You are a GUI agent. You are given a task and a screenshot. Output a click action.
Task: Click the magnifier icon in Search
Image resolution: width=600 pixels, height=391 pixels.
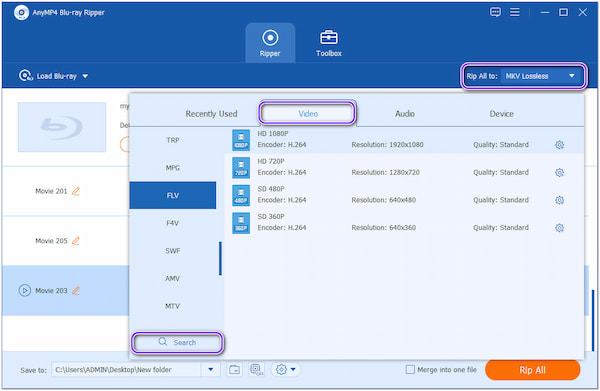[x=163, y=341]
